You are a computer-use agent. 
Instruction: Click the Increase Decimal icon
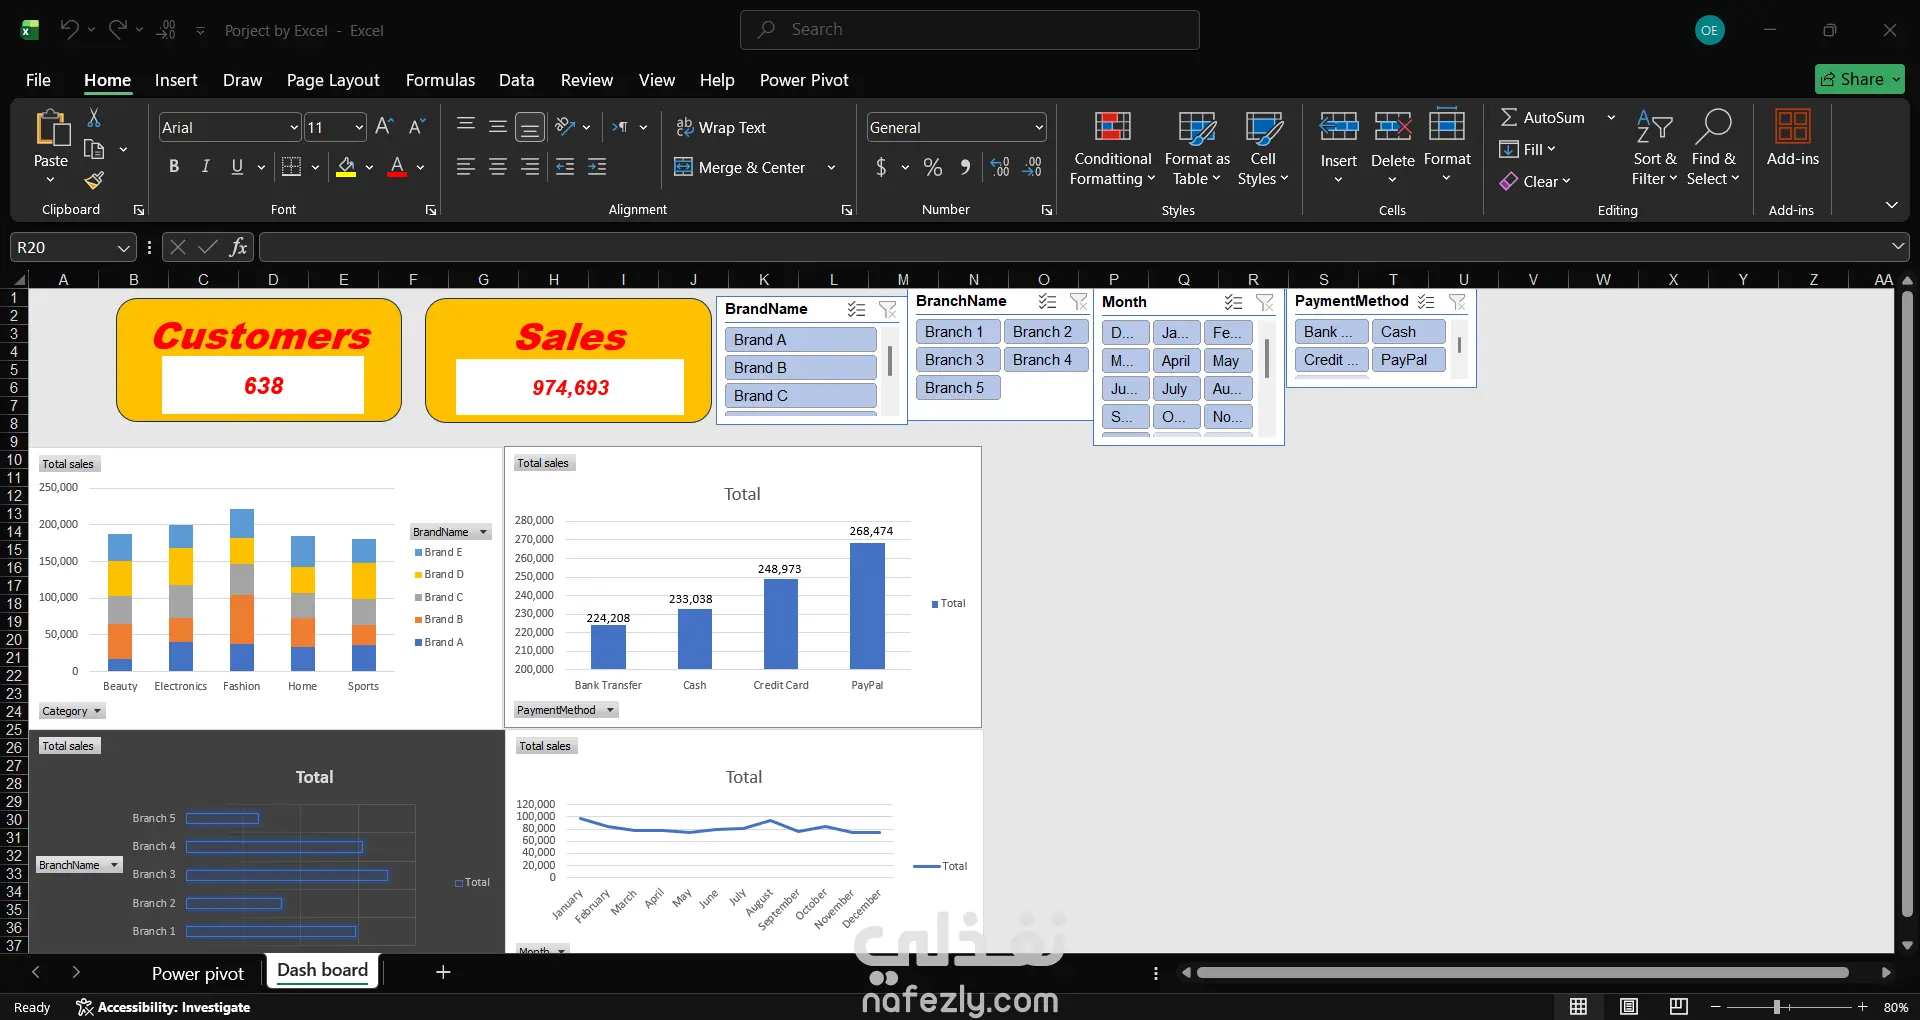[x=1000, y=167]
